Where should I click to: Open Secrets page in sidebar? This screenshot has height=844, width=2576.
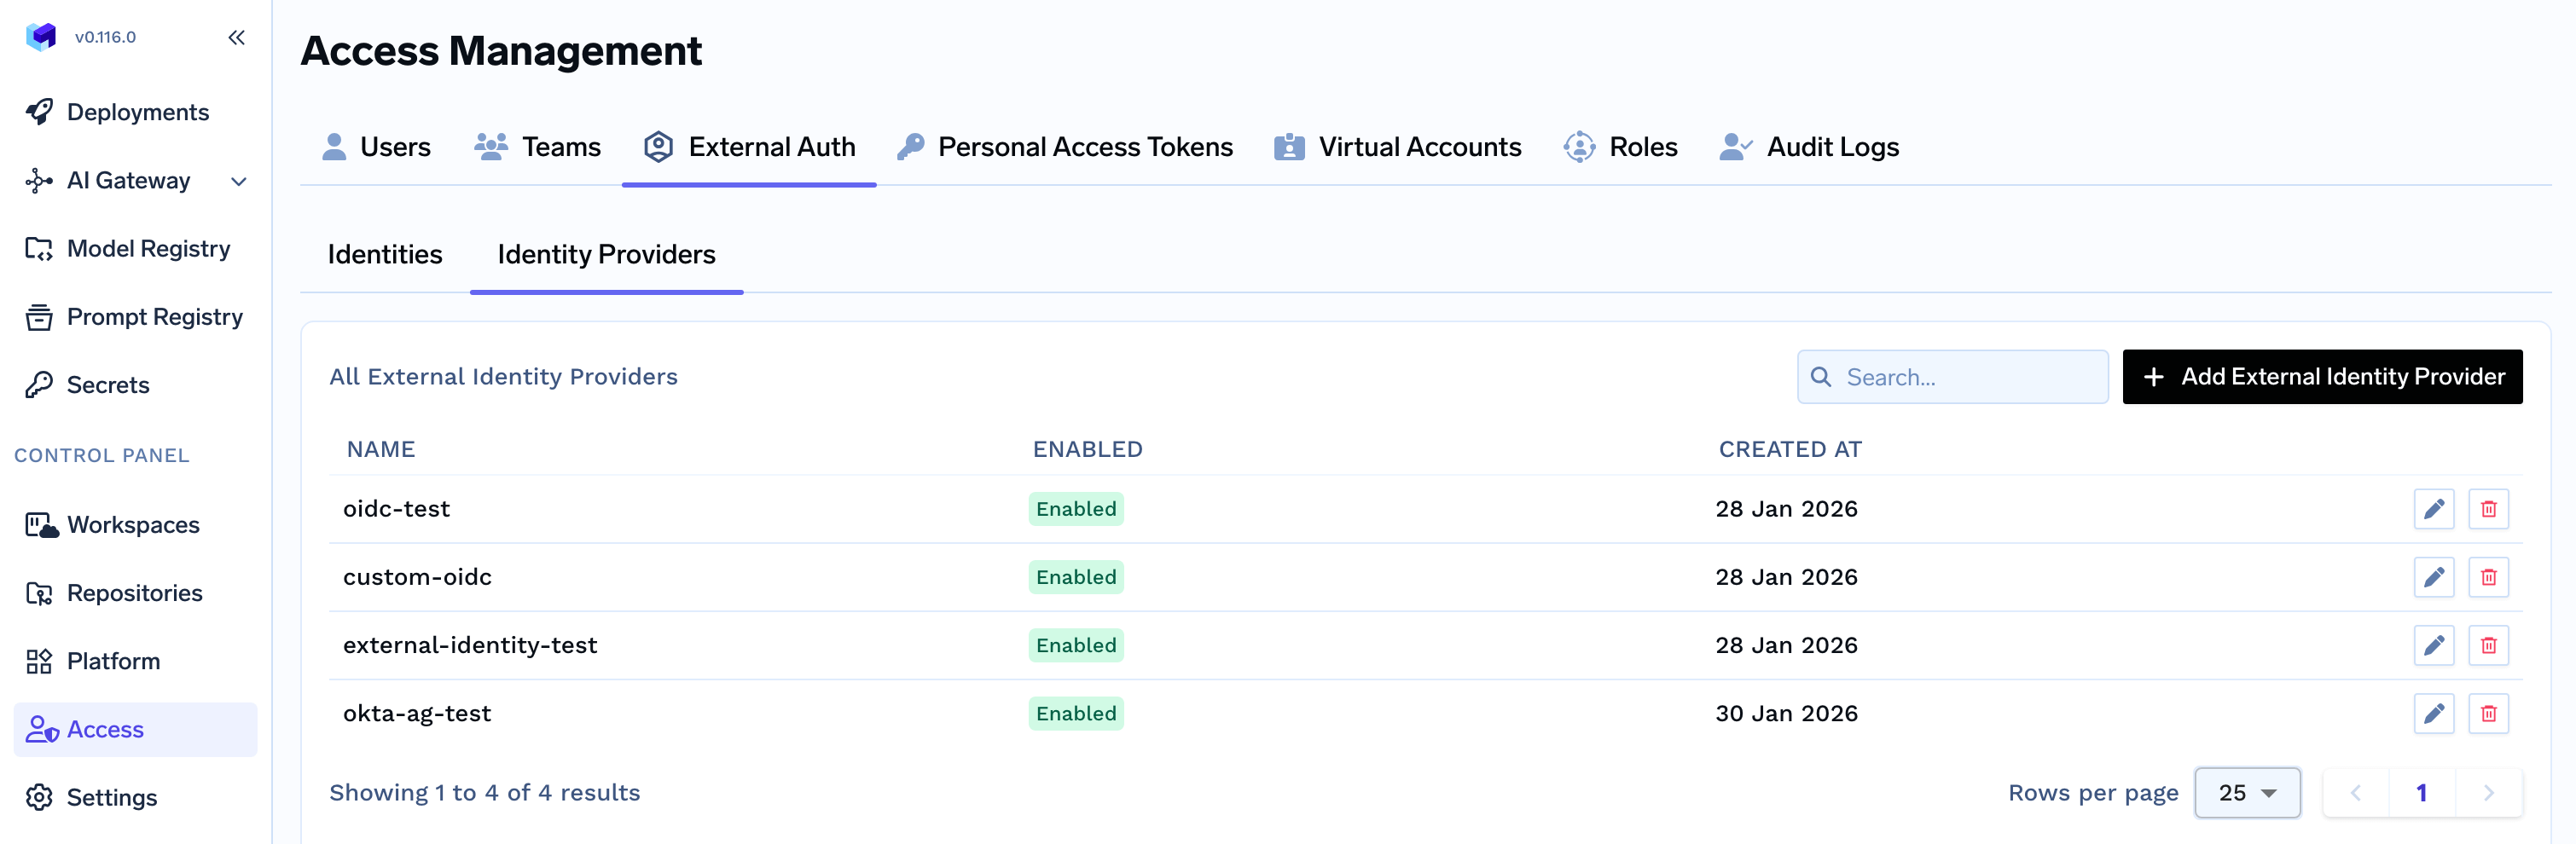click(x=107, y=385)
